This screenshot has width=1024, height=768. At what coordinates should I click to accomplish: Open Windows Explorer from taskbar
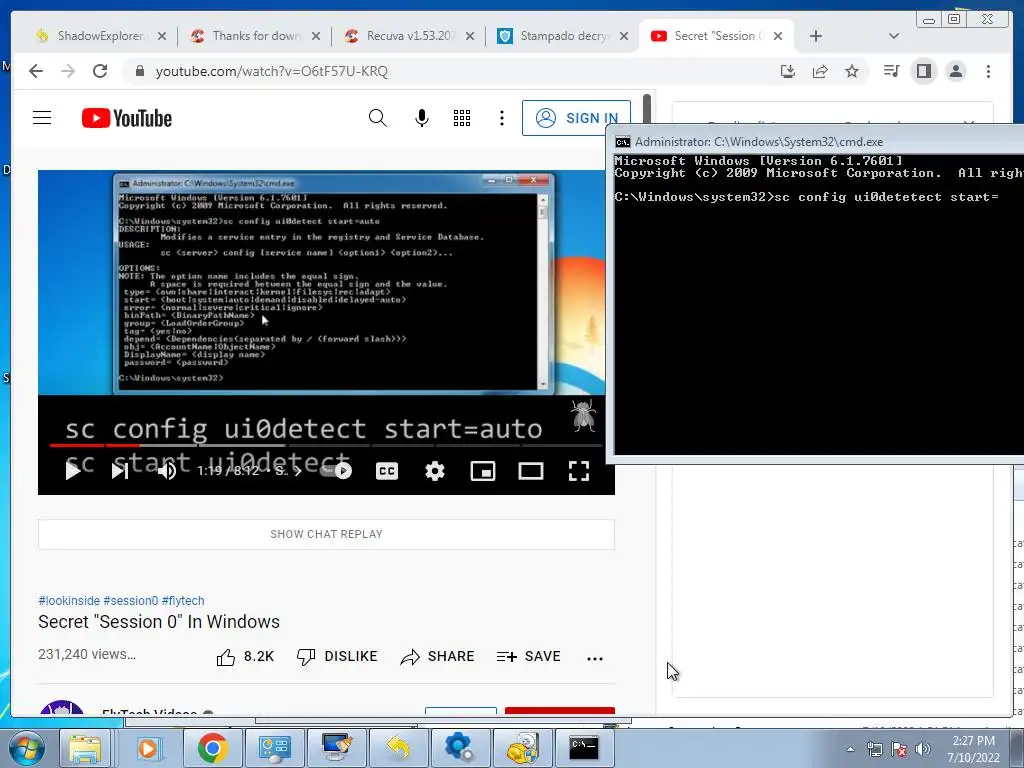(x=85, y=748)
